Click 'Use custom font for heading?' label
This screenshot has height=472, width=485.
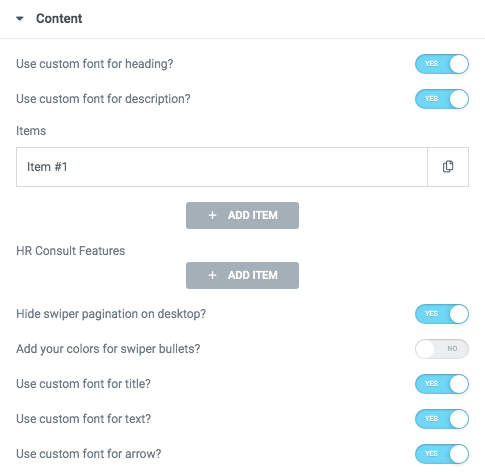click(x=95, y=64)
